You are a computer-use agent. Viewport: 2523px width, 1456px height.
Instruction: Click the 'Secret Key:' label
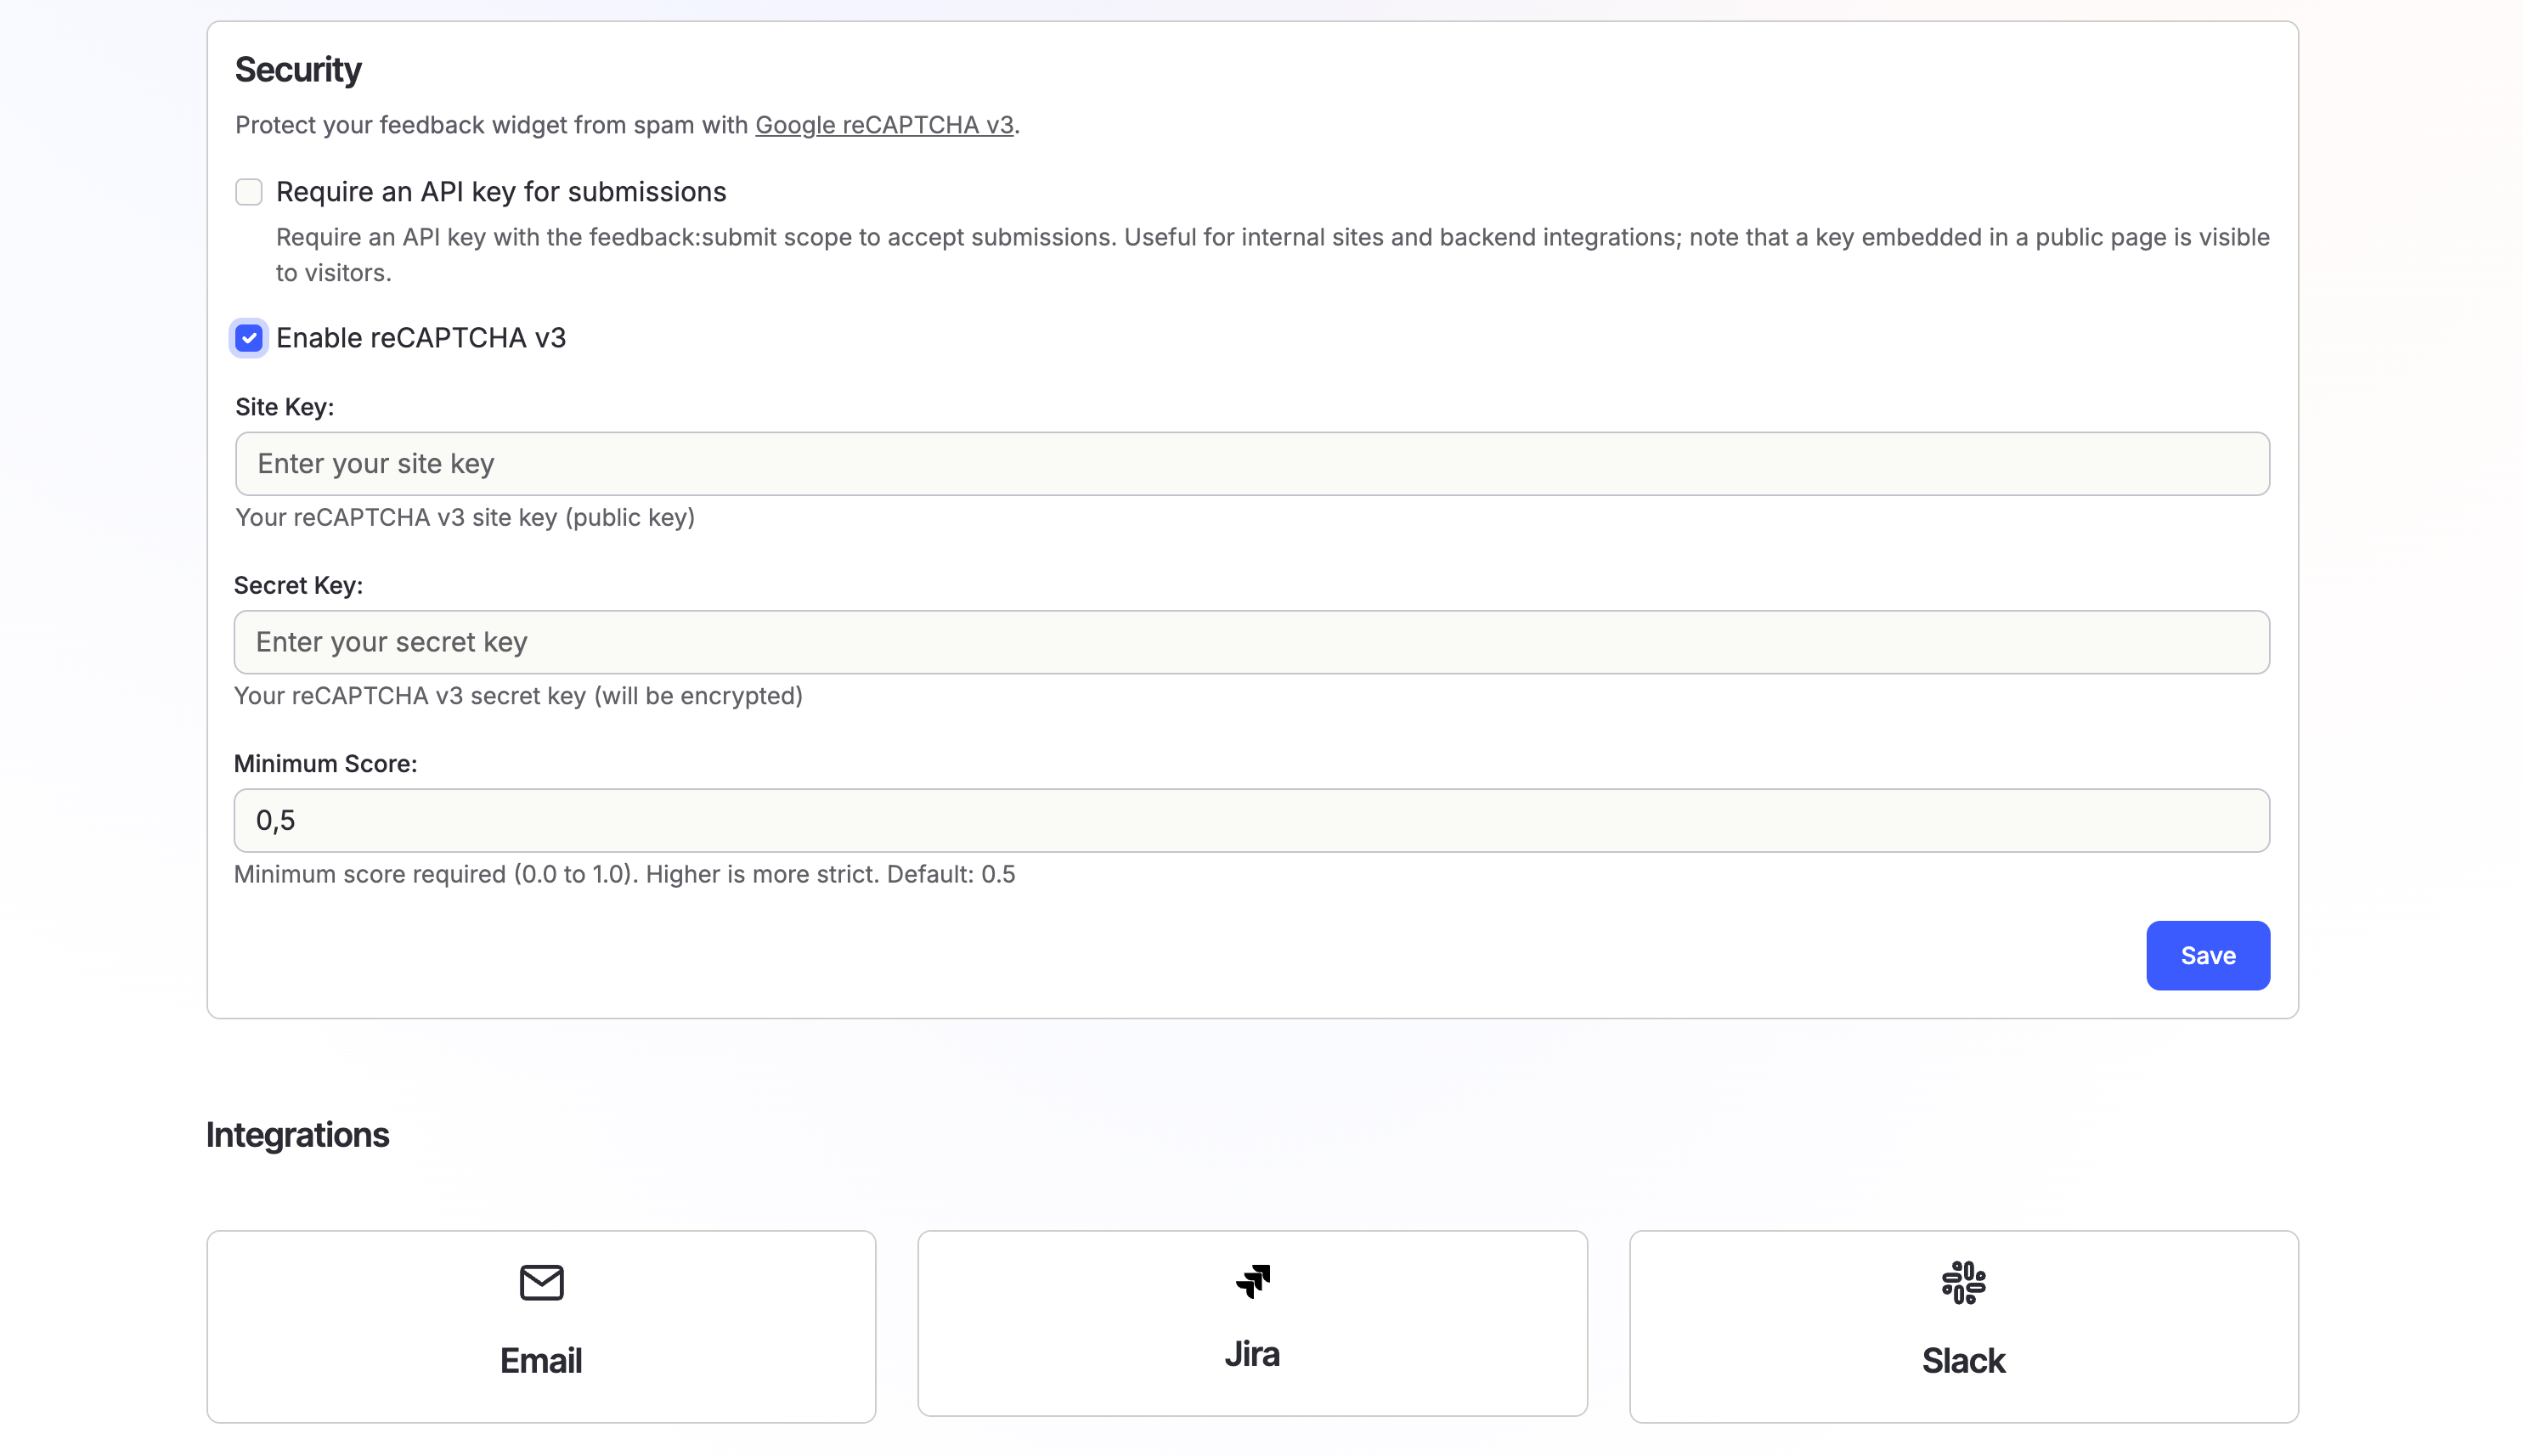tap(298, 585)
